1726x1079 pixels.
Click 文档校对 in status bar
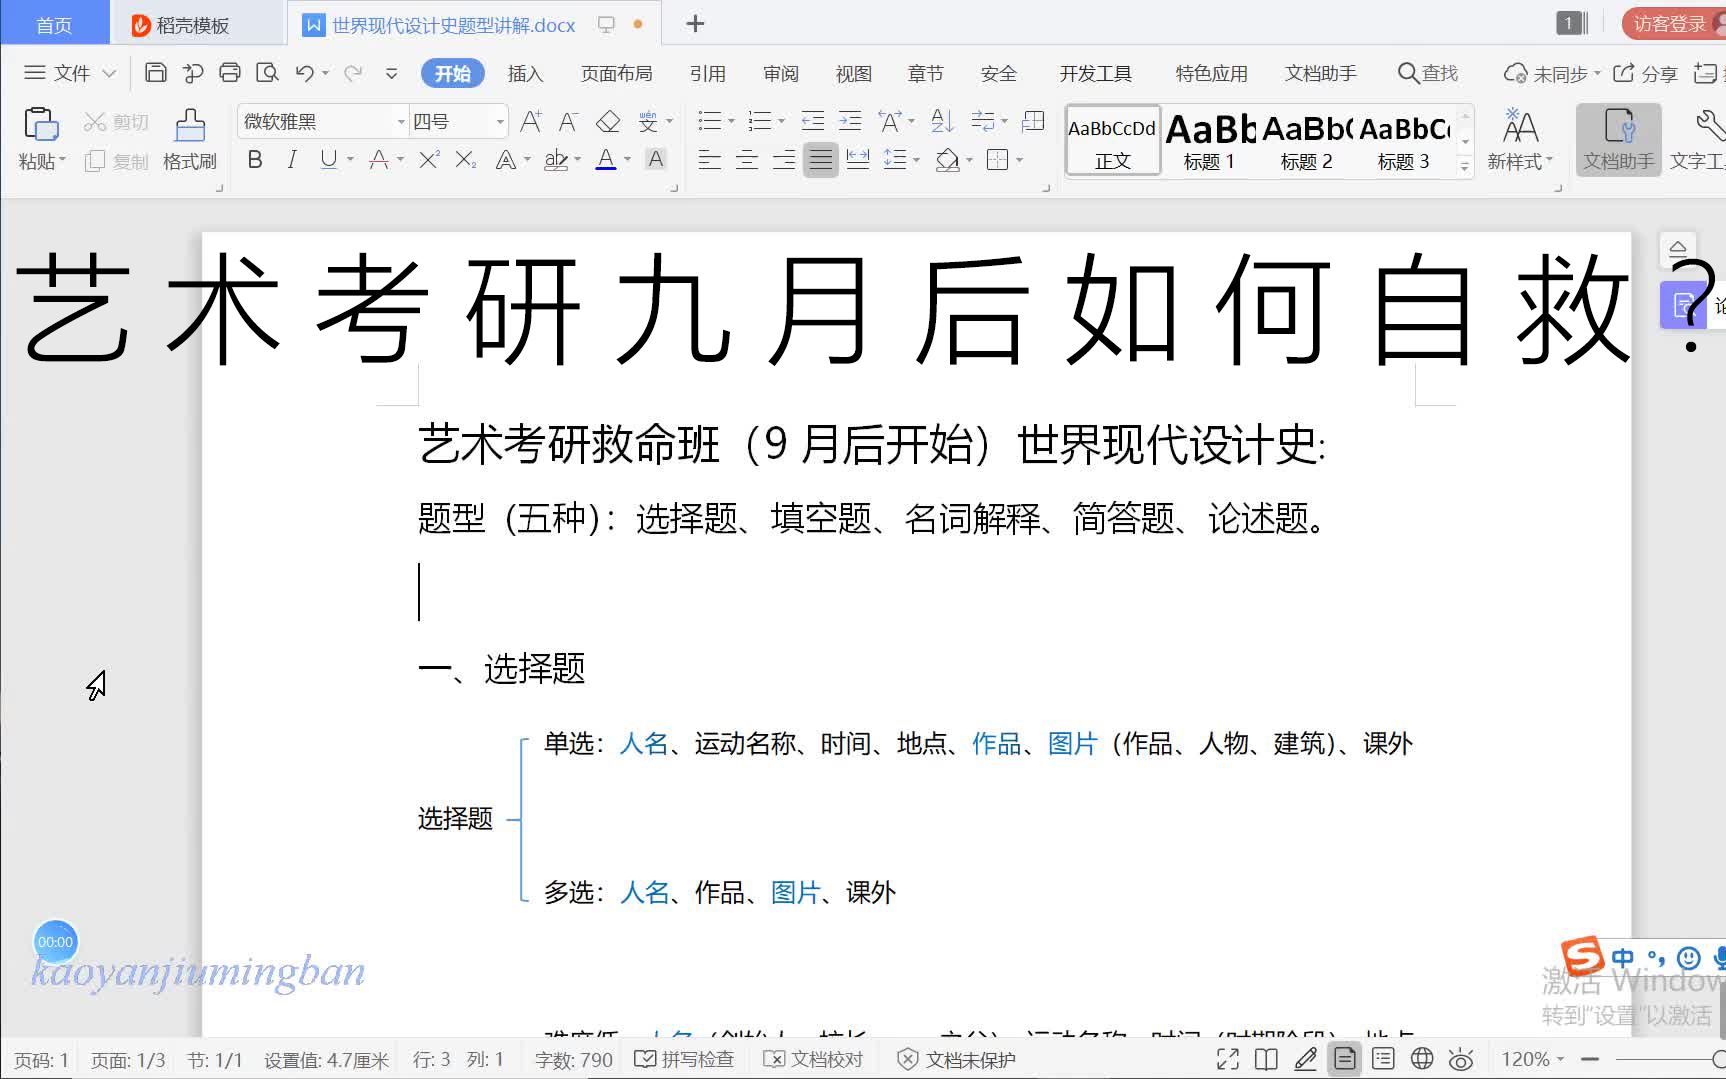pyautogui.click(x=814, y=1059)
